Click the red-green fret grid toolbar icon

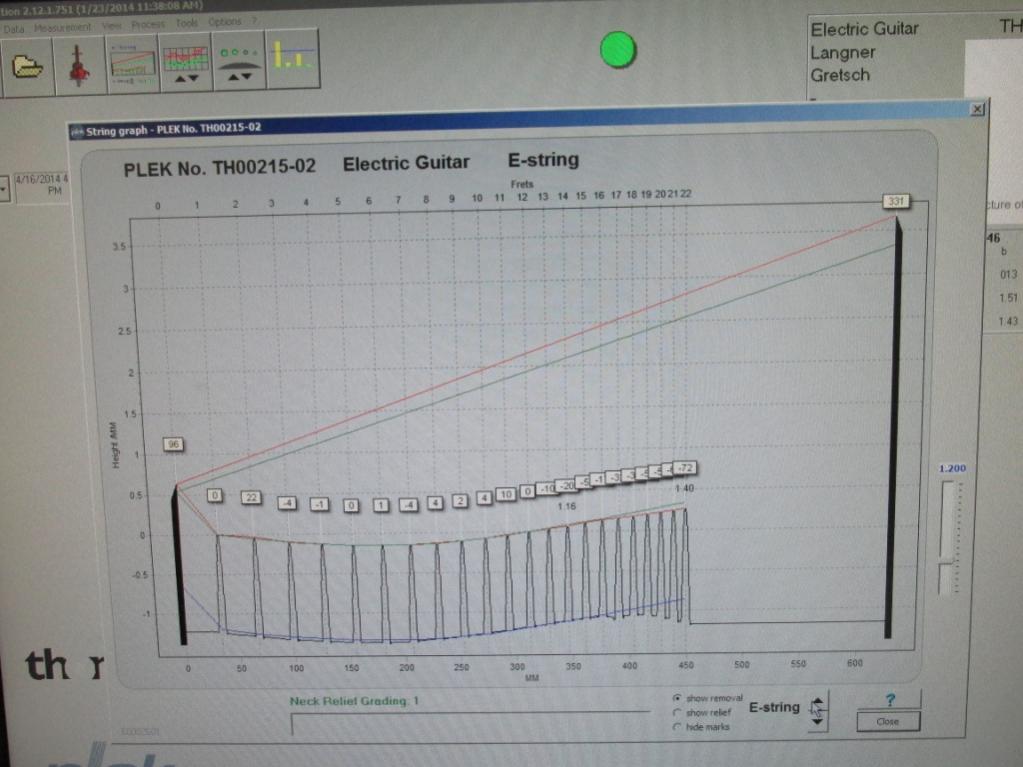pyautogui.click(x=186, y=63)
